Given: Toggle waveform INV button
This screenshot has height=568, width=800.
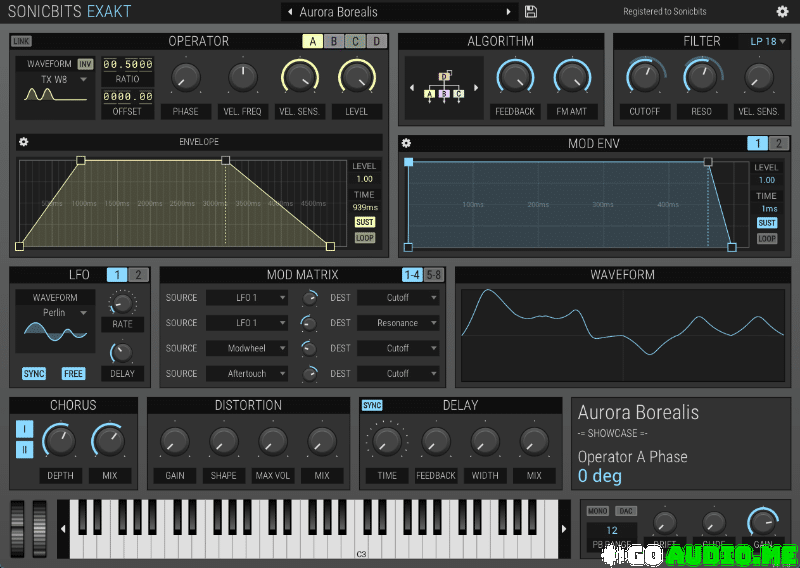Looking at the screenshot, I should coord(85,64).
